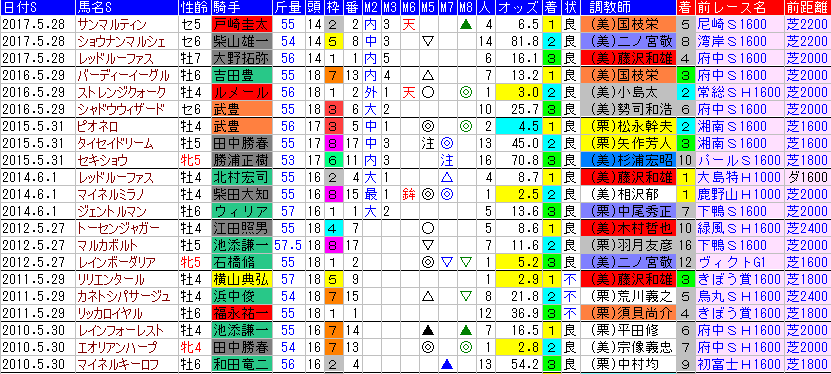Open horse トーセンジャガー
831x374 pixels.
click(118, 228)
